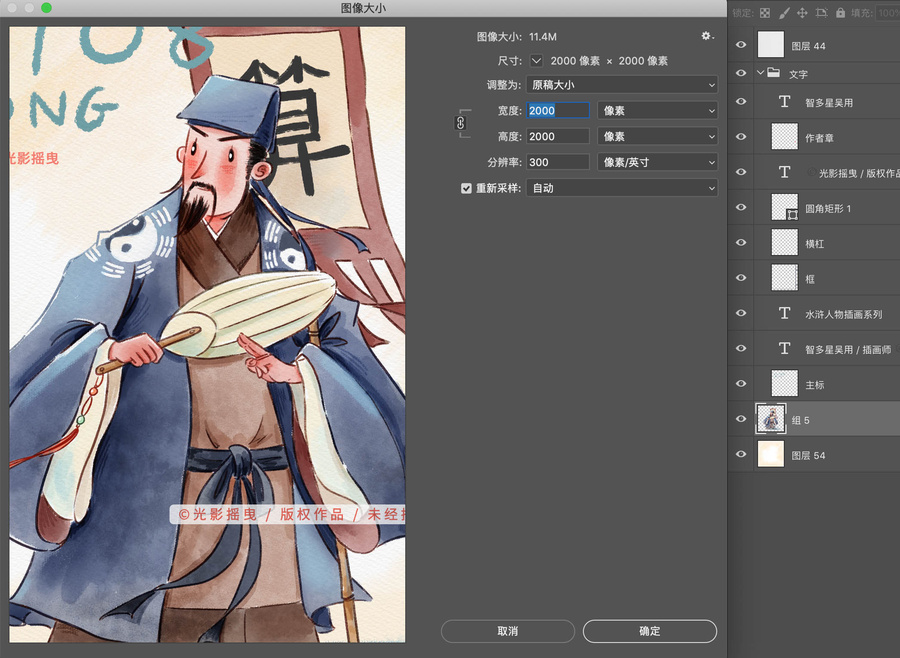Hide the 图层 54 layer
This screenshot has height=658, width=900.
741,454
